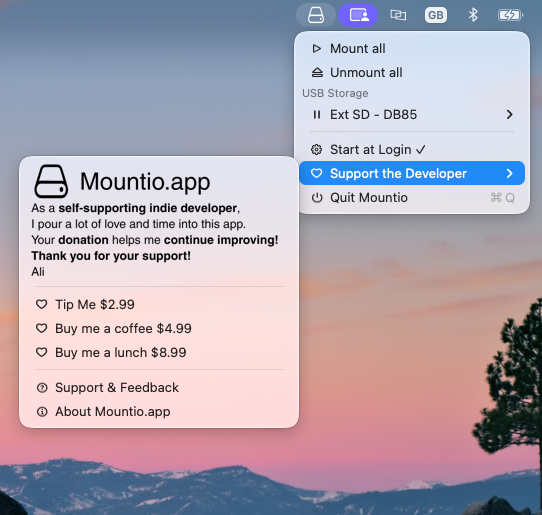The image size is (542, 515).
Task: Click the USB Storage section header
Action: tap(335, 93)
